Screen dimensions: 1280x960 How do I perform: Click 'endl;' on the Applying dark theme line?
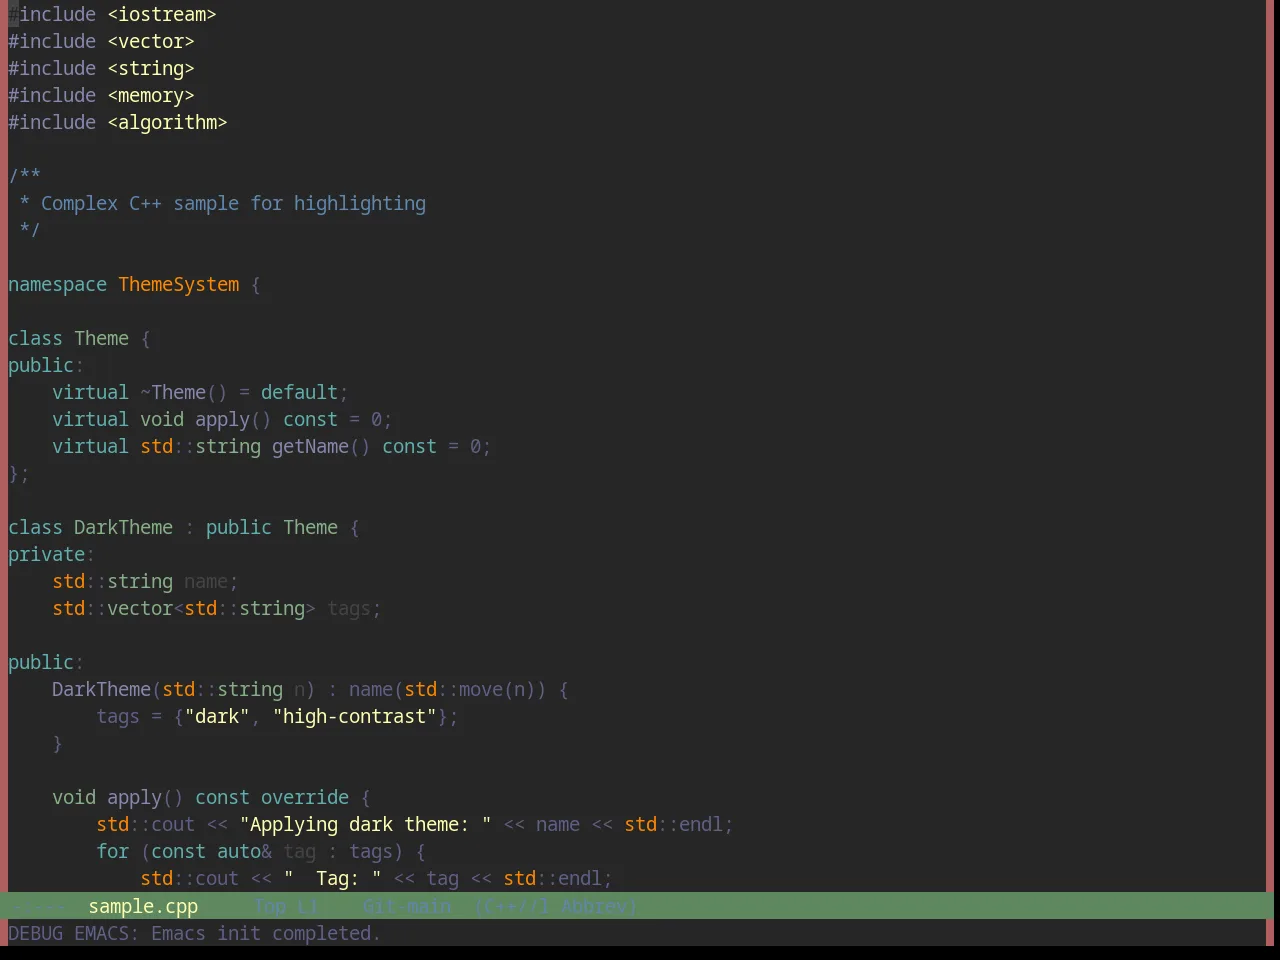(x=706, y=824)
